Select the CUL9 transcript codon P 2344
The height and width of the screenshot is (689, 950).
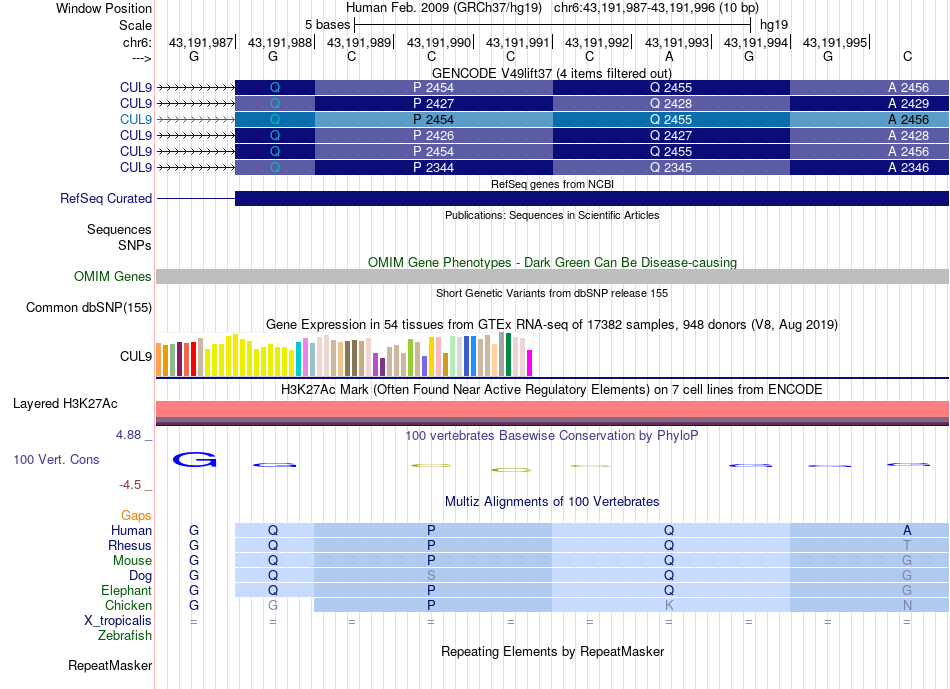[x=433, y=168]
